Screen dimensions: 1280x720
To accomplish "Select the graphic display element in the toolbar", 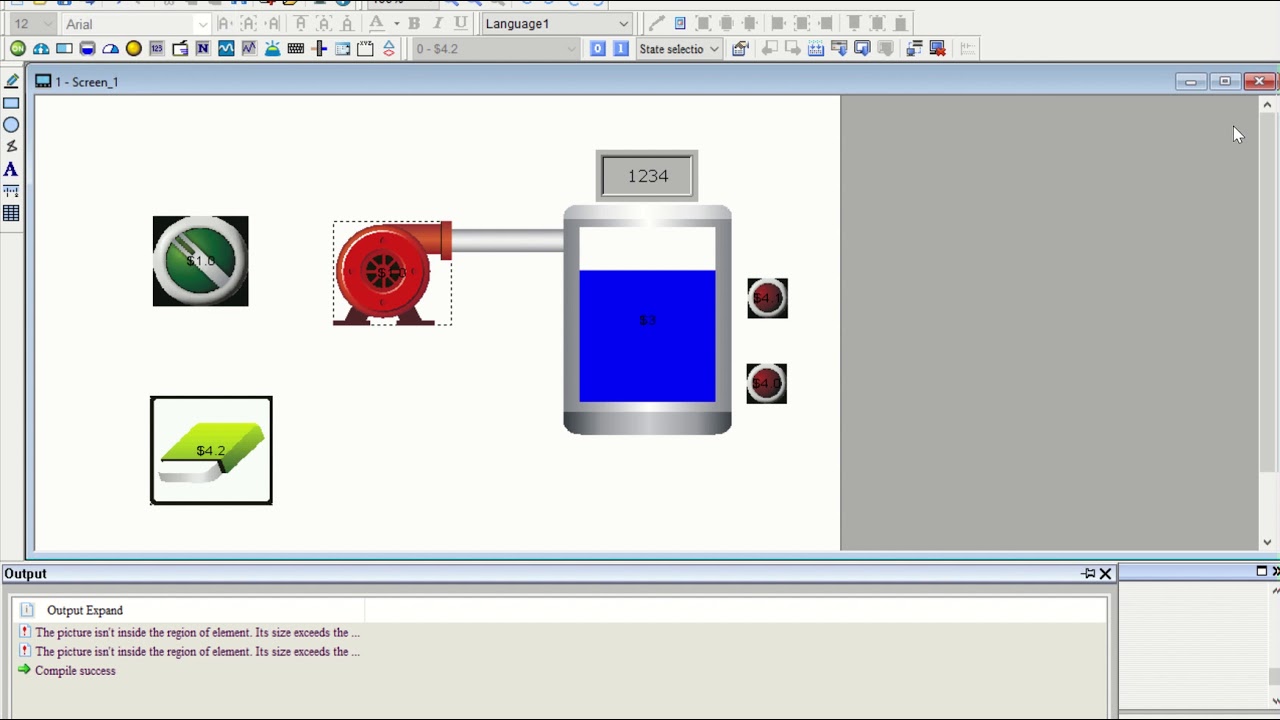I will point(180,48).
